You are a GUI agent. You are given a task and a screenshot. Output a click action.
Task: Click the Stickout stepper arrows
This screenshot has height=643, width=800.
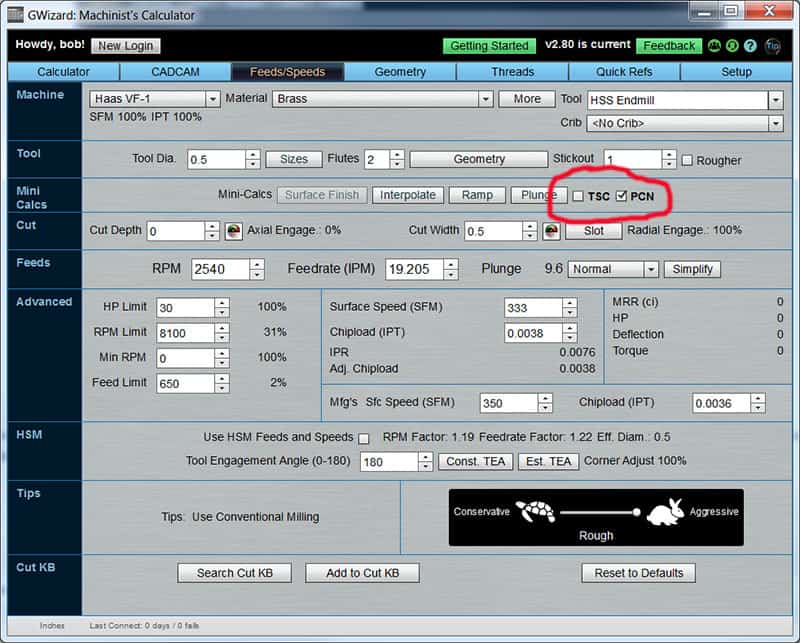[x=668, y=160]
